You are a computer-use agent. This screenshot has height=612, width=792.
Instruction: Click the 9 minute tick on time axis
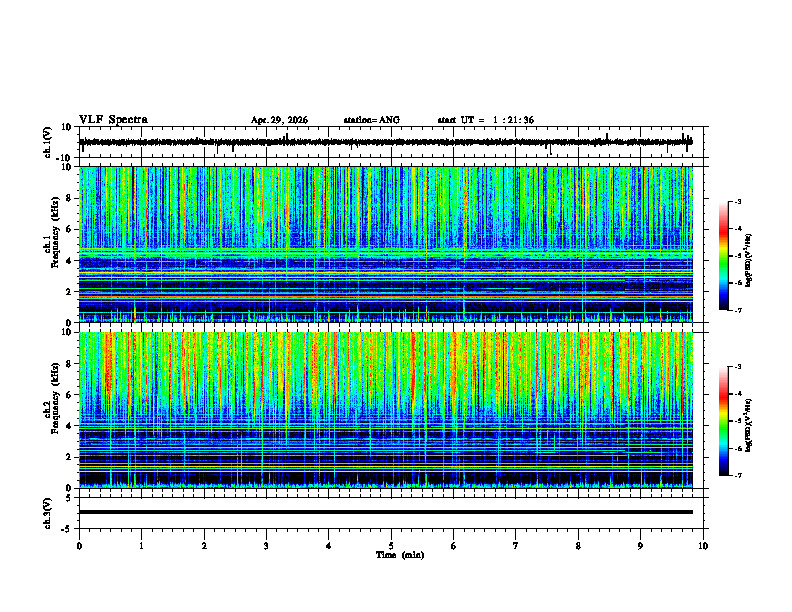click(640, 546)
